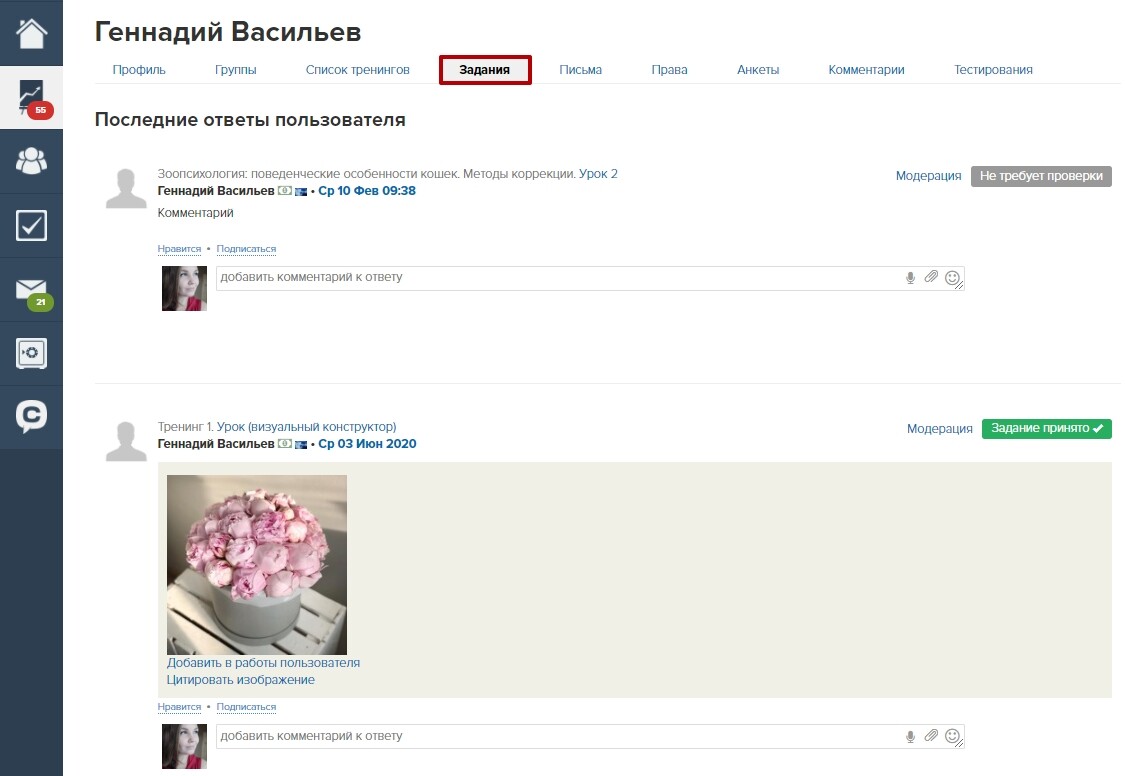The height and width of the screenshot is (776, 1125).
Task: Click Подписаться under the first answer
Action: [246, 249]
